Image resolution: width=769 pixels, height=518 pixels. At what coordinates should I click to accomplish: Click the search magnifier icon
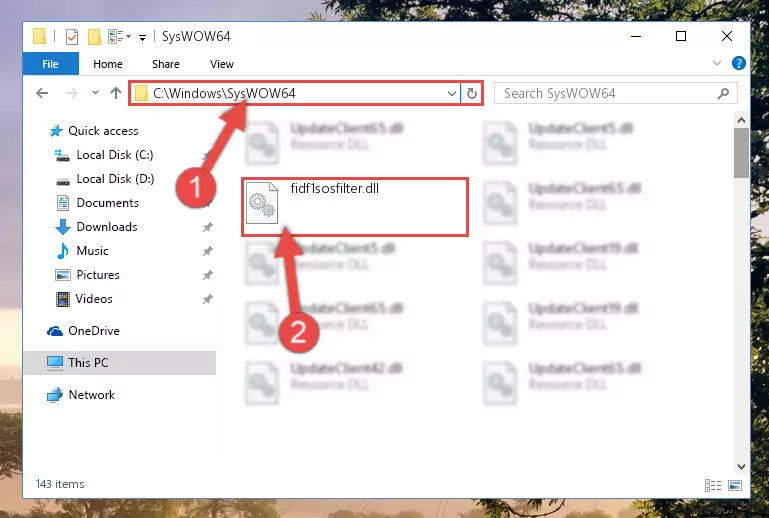(723, 93)
